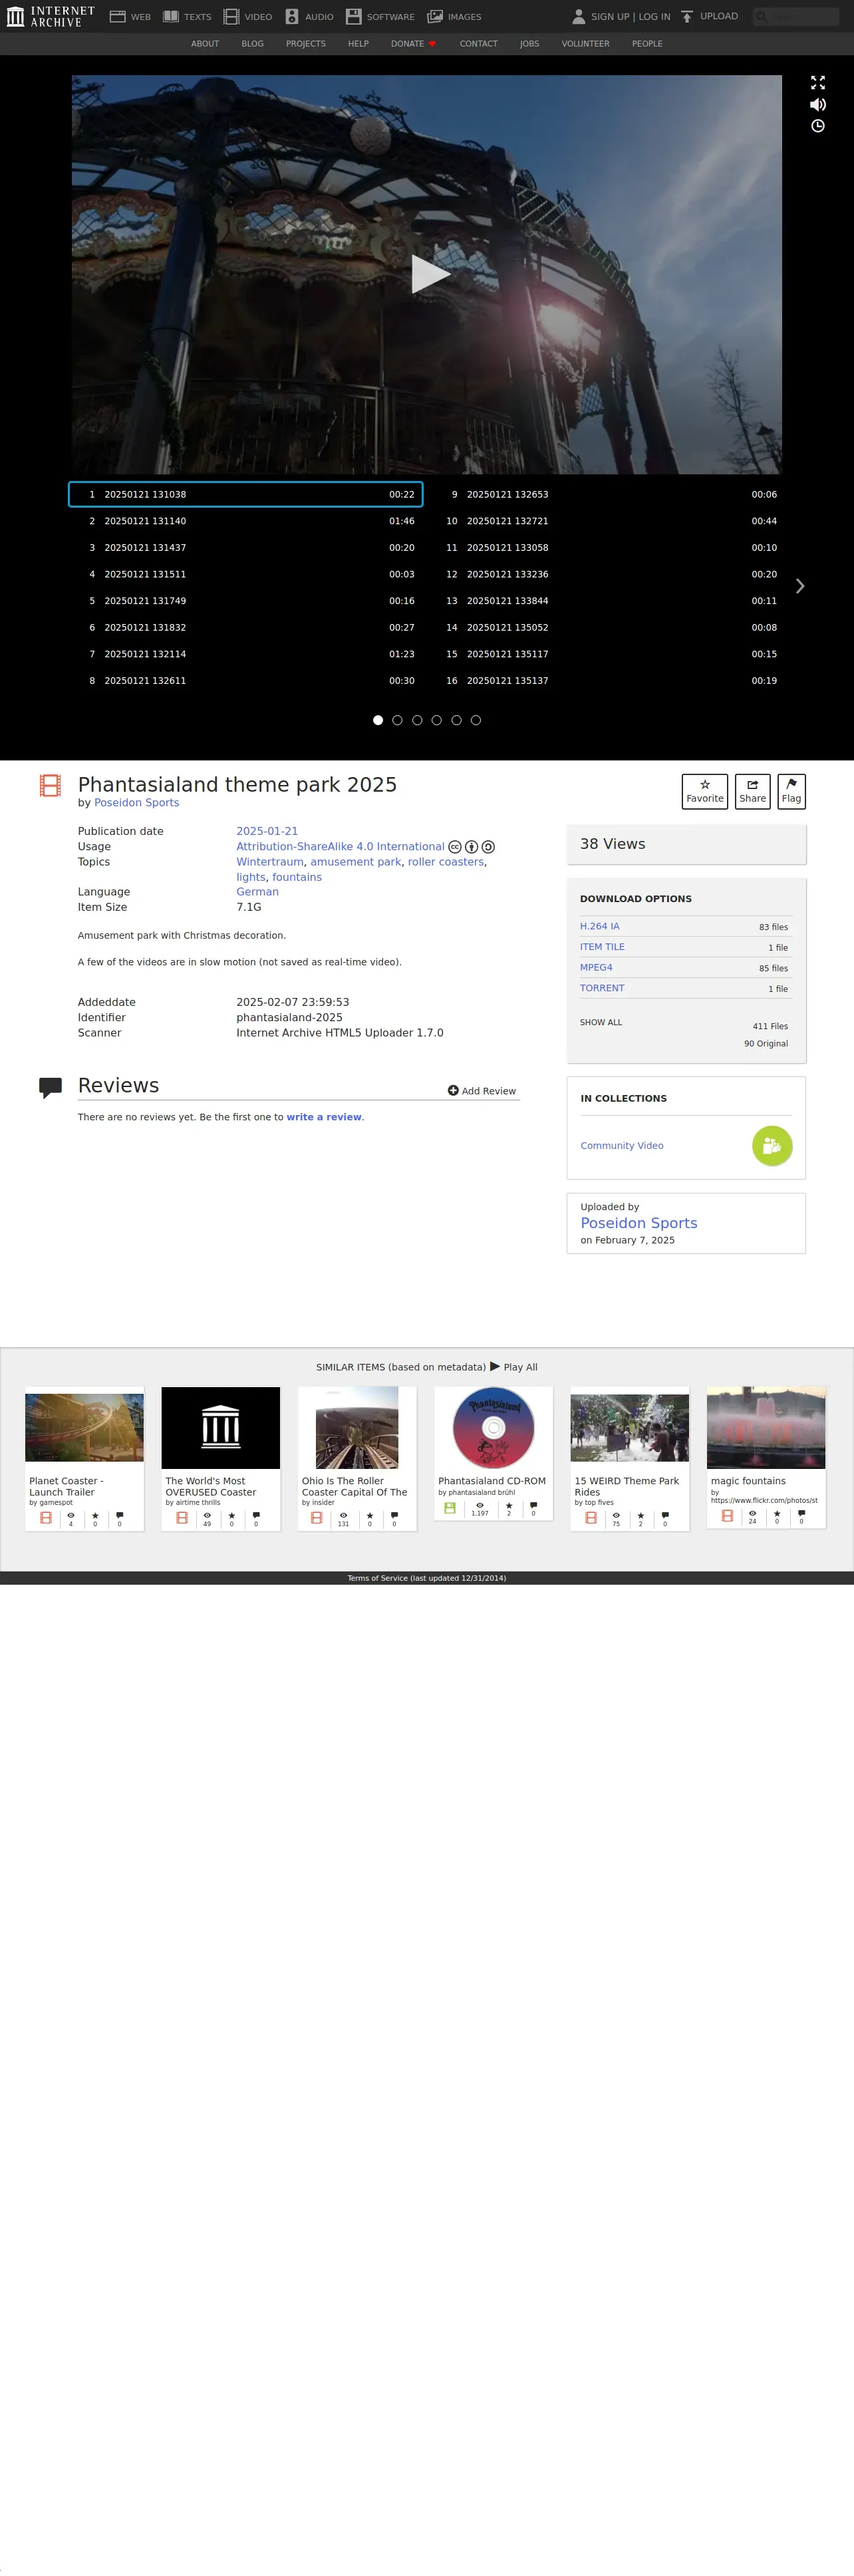Open the German language link
Image resolution: width=854 pixels, height=2576 pixels.
tap(257, 892)
